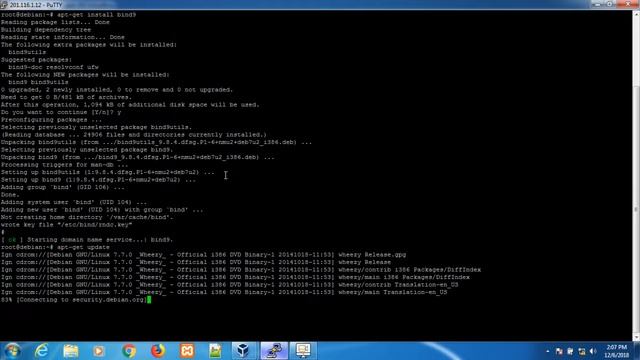The width and height of the screenshot is (640, 360).
Task: Launch Google Chrome from the taskbar
Action: [x=129, y=351]
